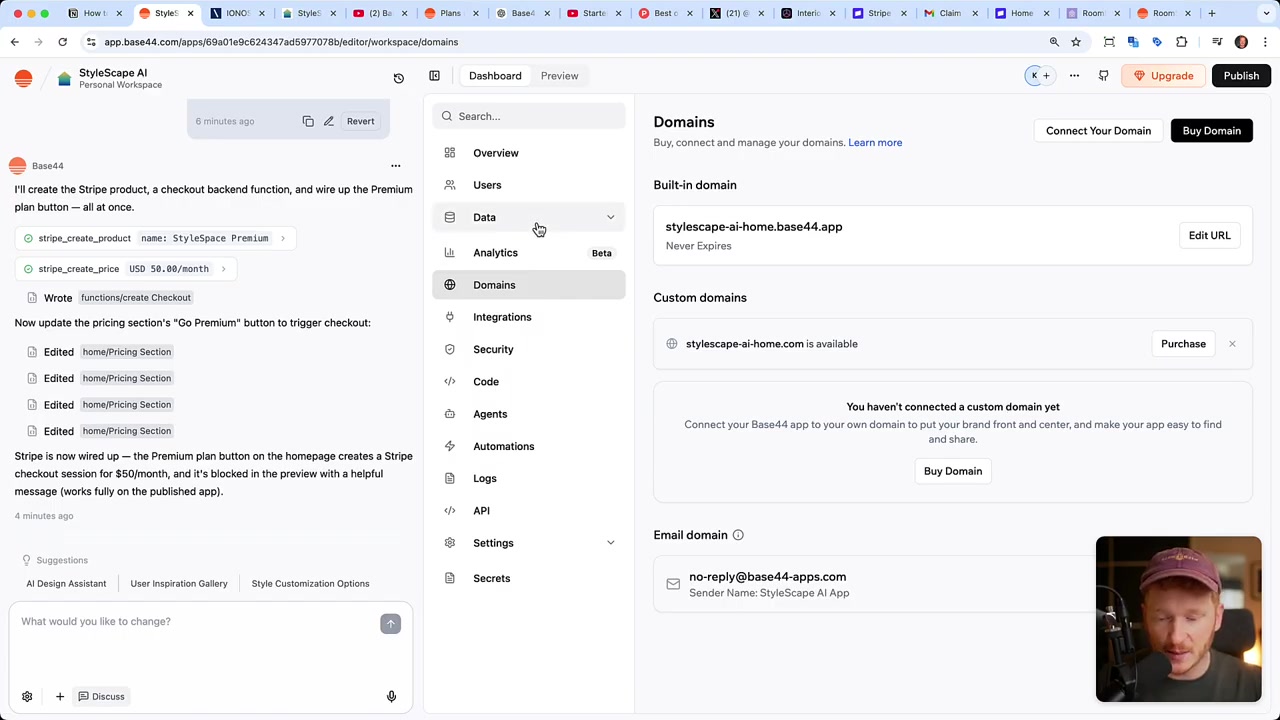Click Connect Your Domain
1280x720 pixels.
tap(1098, 131)
